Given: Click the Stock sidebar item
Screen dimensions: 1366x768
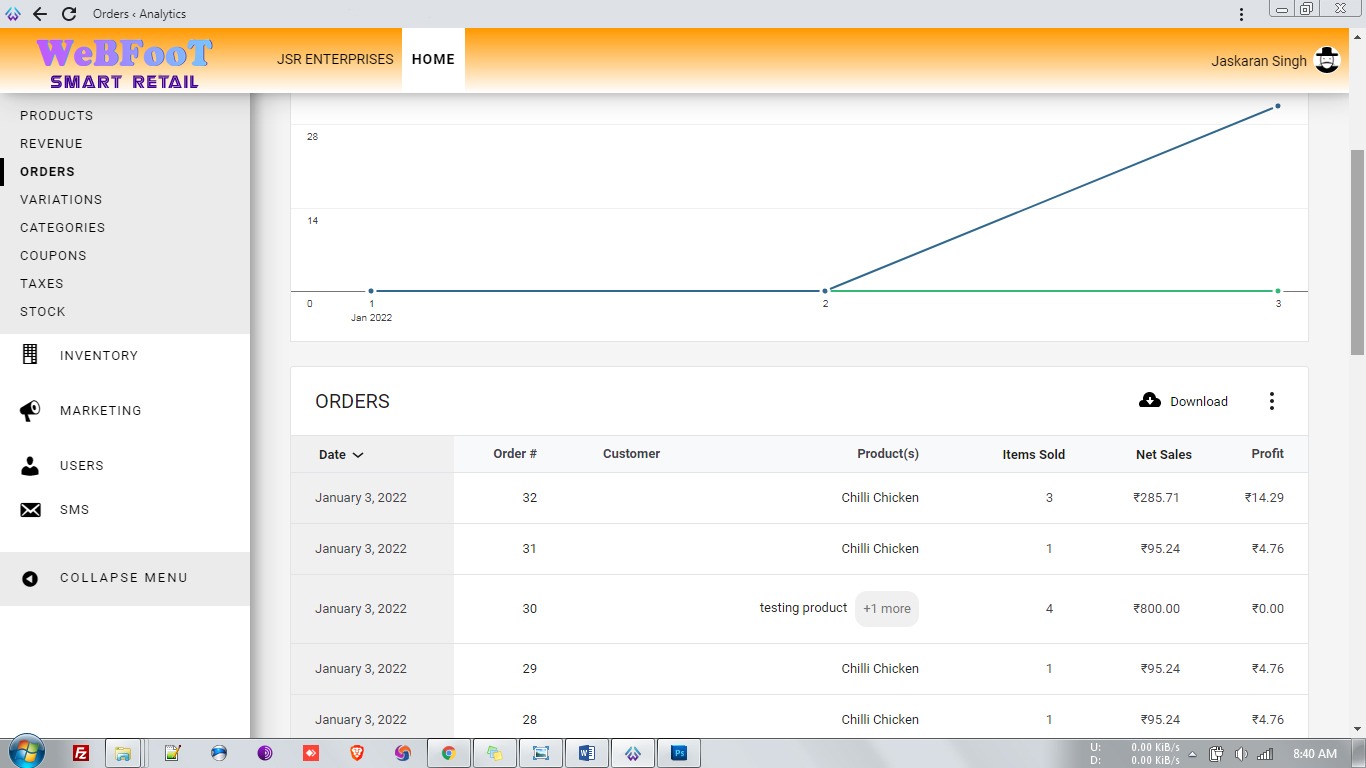Looking at the screenshot, I should point(43,312).
